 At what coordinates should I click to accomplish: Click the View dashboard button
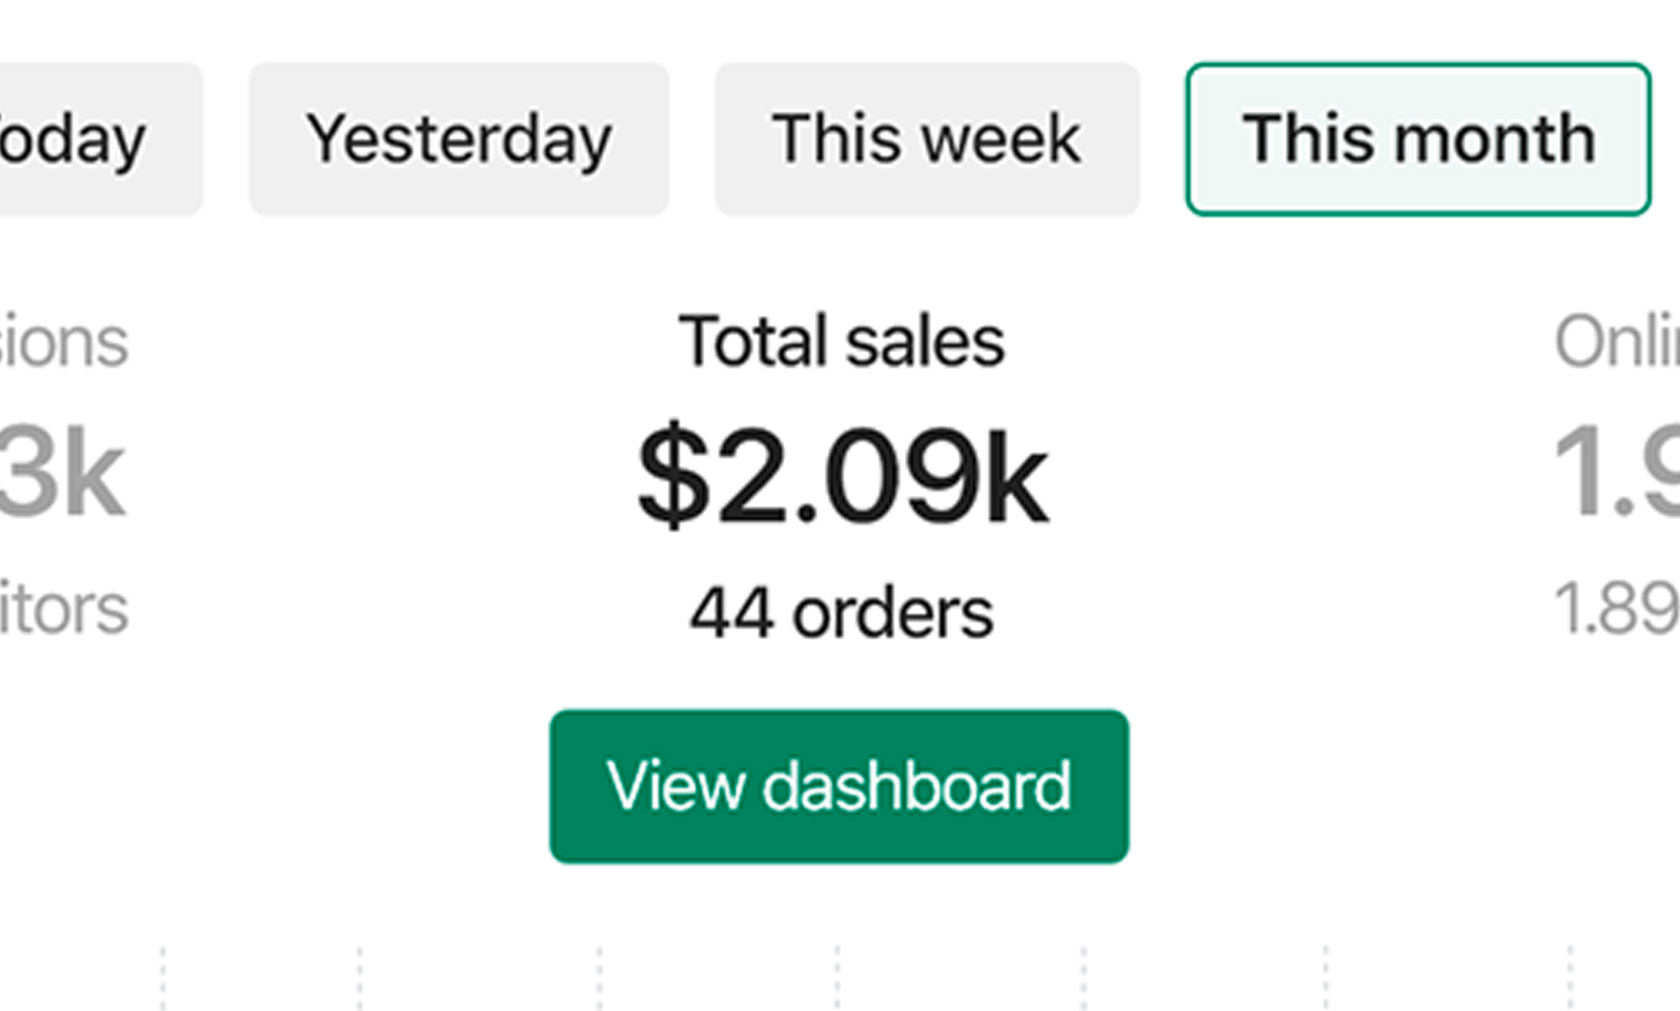point(839,786)
